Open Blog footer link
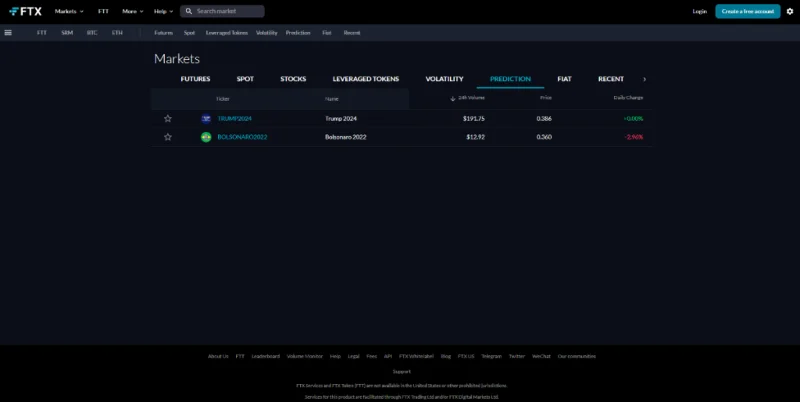Screen dimensions: 800x402 [446, 356]
